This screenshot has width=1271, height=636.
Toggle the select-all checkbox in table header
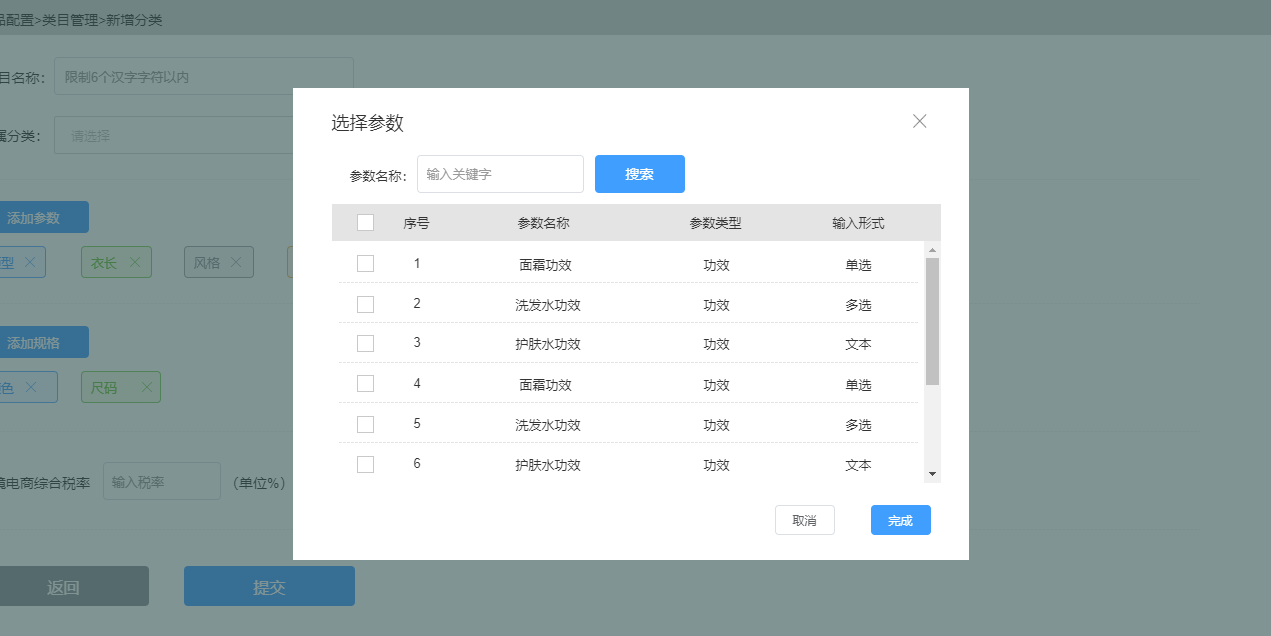(365, 222)
